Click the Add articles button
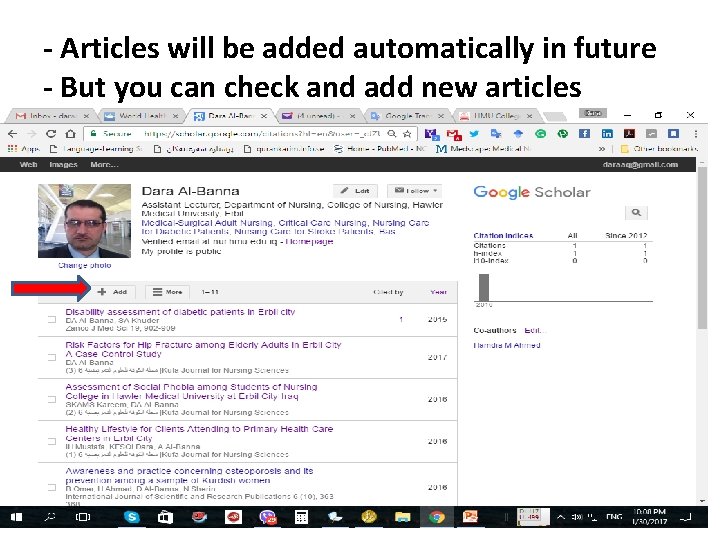Viewport: 720px width, 540px height. tap(113, 292)
